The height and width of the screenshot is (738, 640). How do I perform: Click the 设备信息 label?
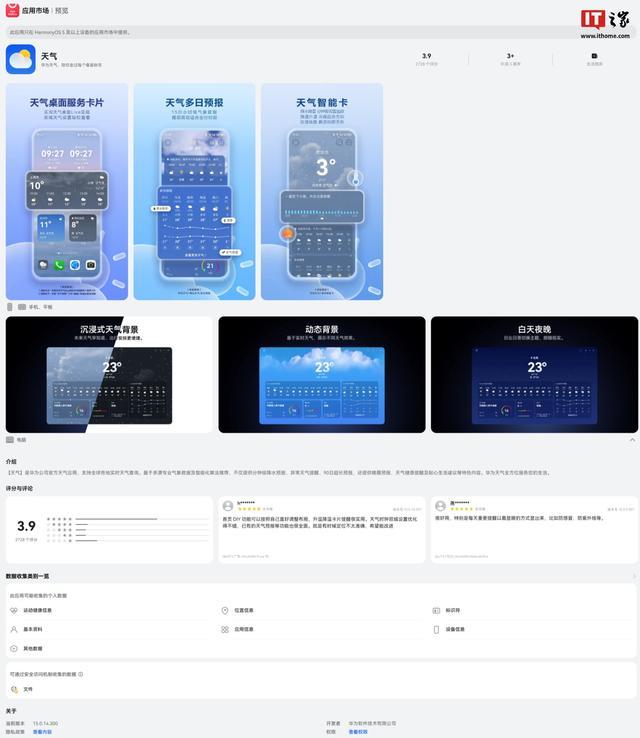pos(455,629)
